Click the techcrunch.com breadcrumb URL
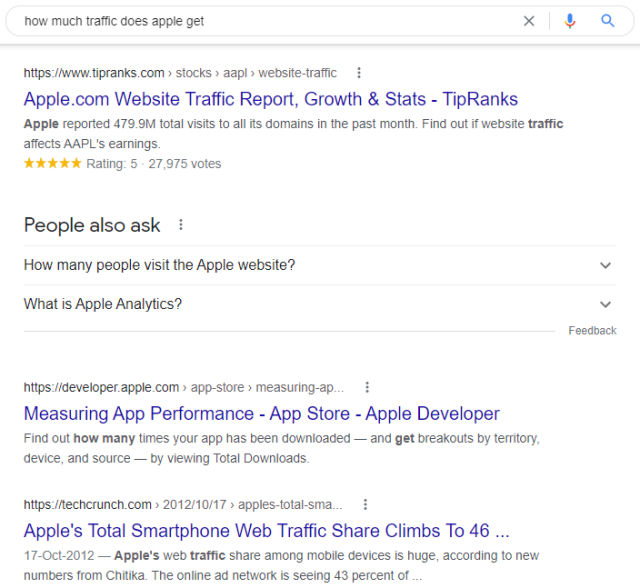Screen dimensions: 640x588 click(183, 505)
